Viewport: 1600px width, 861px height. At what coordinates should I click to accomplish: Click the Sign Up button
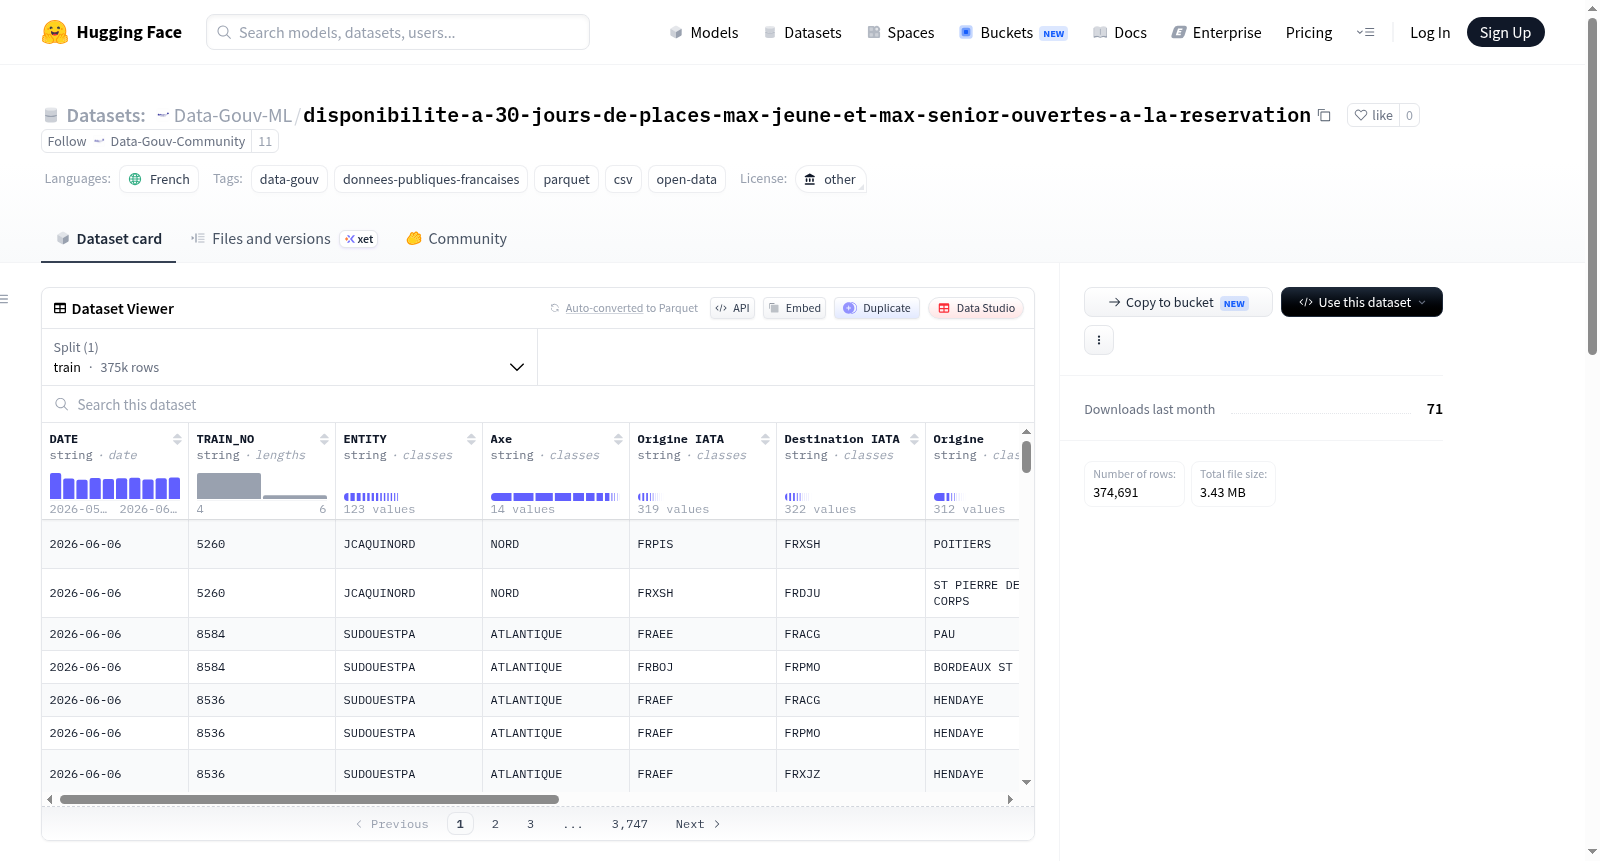click(1505, 32)
